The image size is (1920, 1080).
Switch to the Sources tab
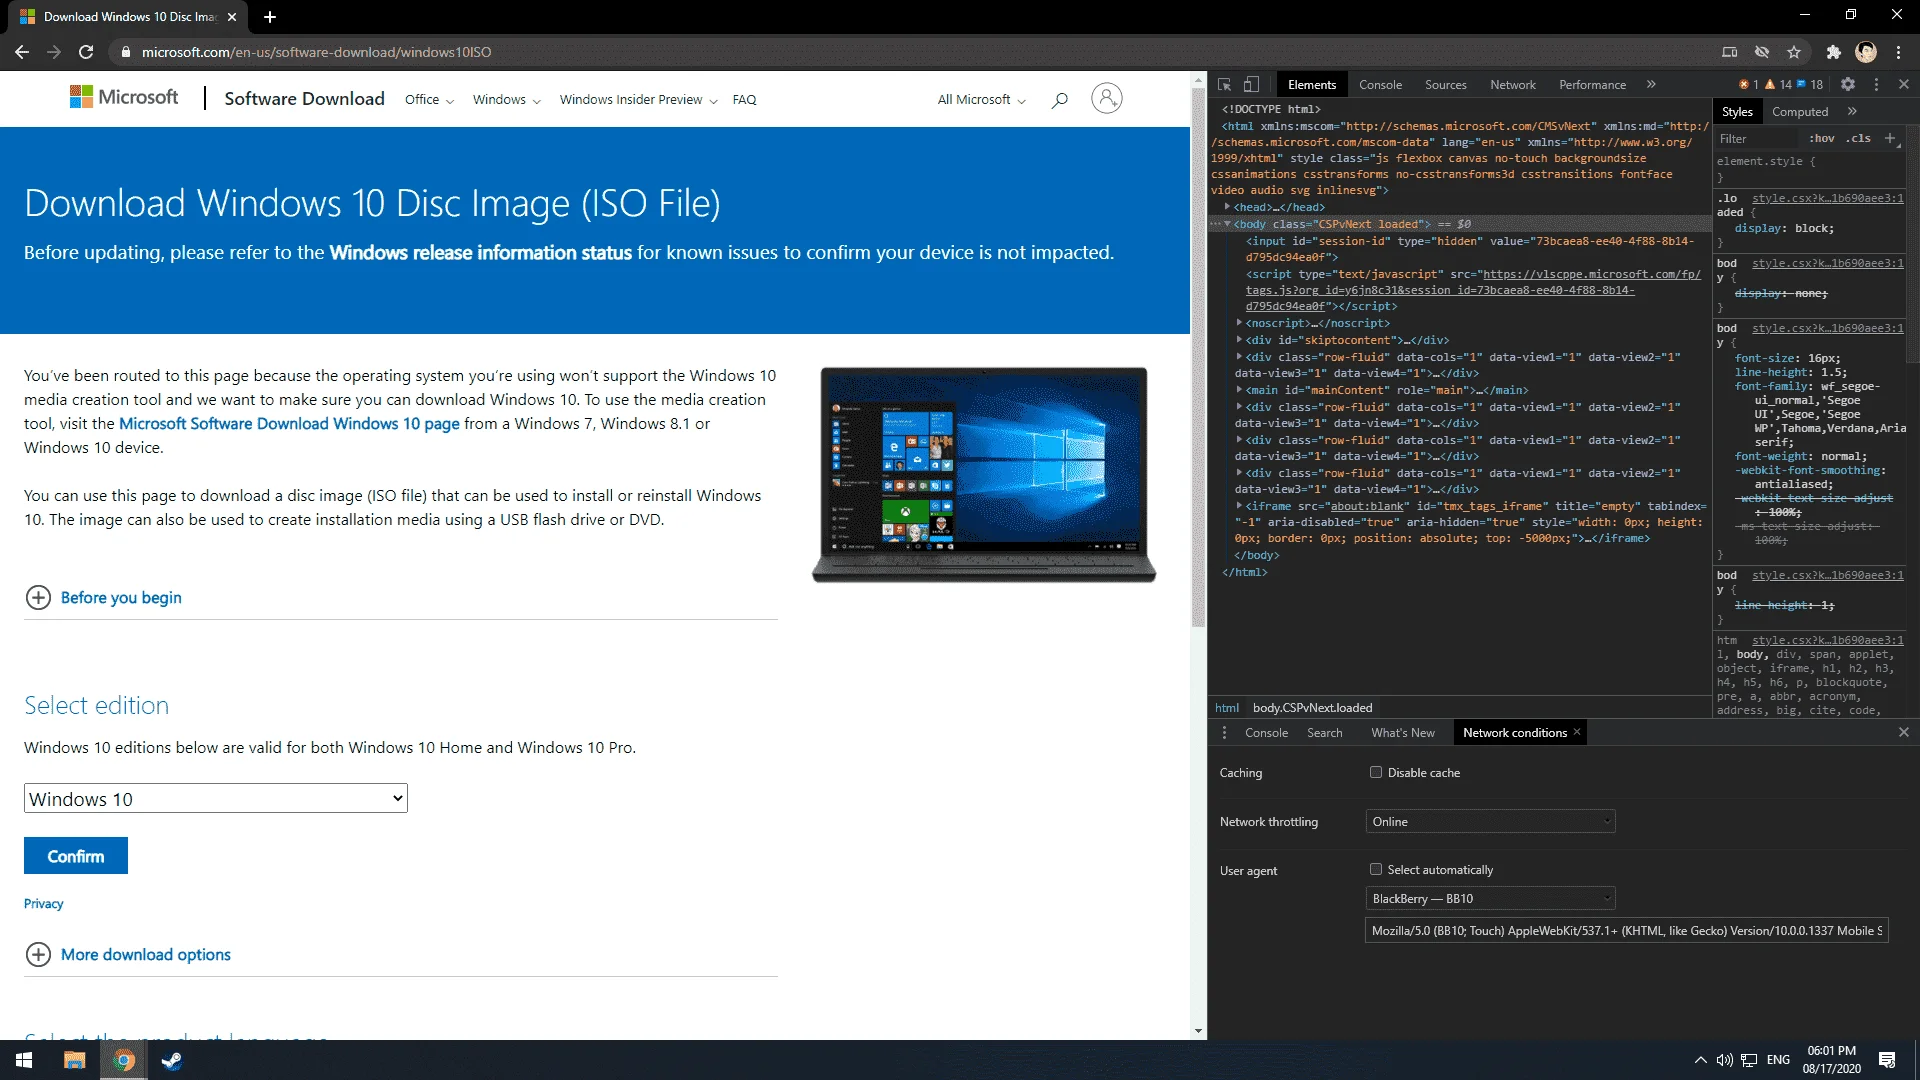click(1445, 85)
